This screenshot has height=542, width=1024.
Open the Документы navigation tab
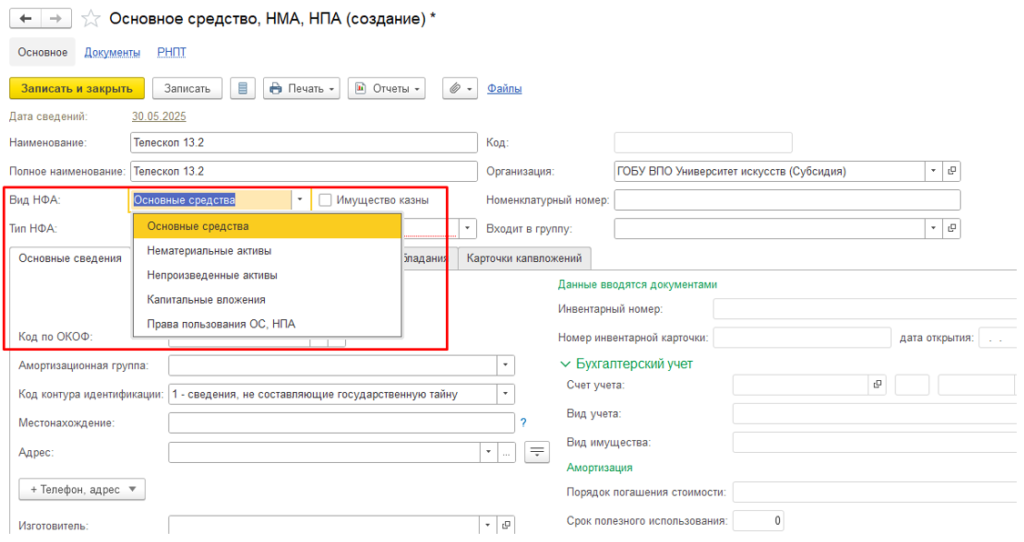(x=112, y=52)
